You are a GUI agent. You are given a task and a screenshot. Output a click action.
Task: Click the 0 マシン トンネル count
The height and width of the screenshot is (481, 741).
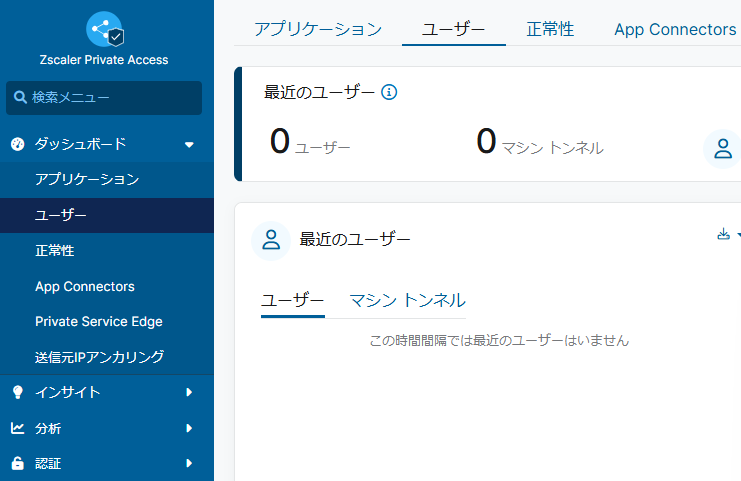click(x=540, y=142)
